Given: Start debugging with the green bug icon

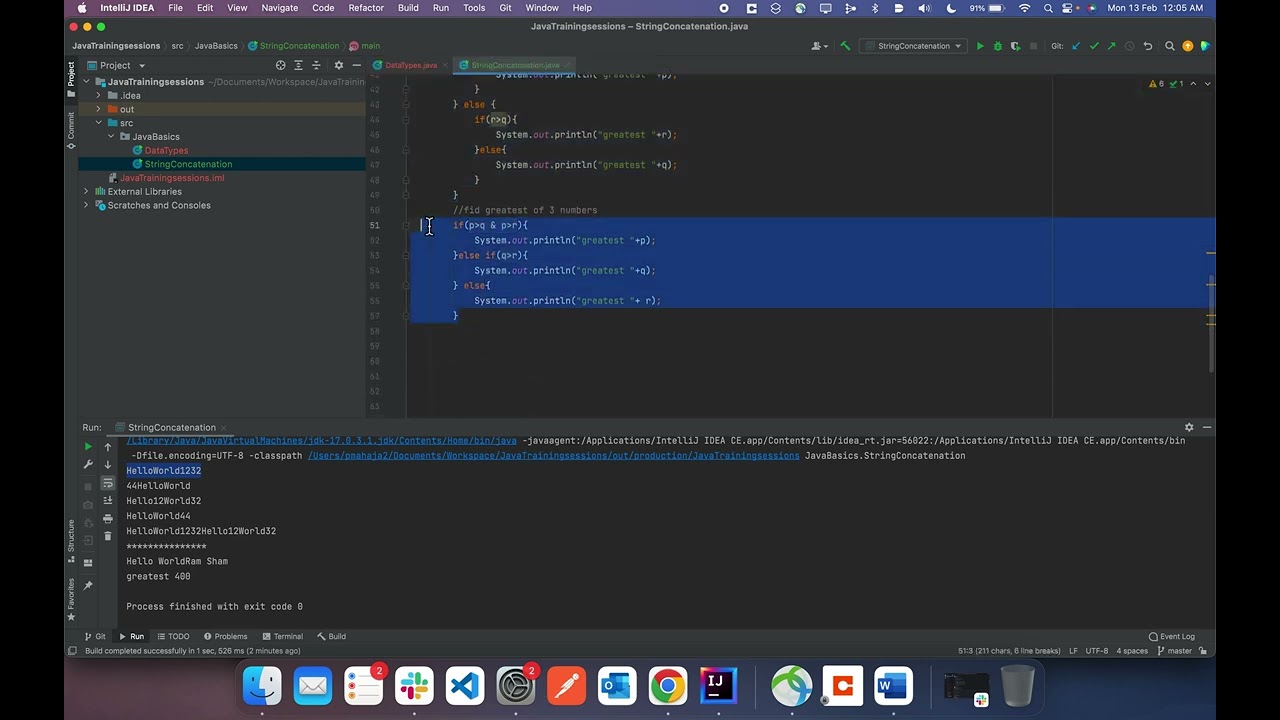Looking at the screenshot, I should coord(997,46).
